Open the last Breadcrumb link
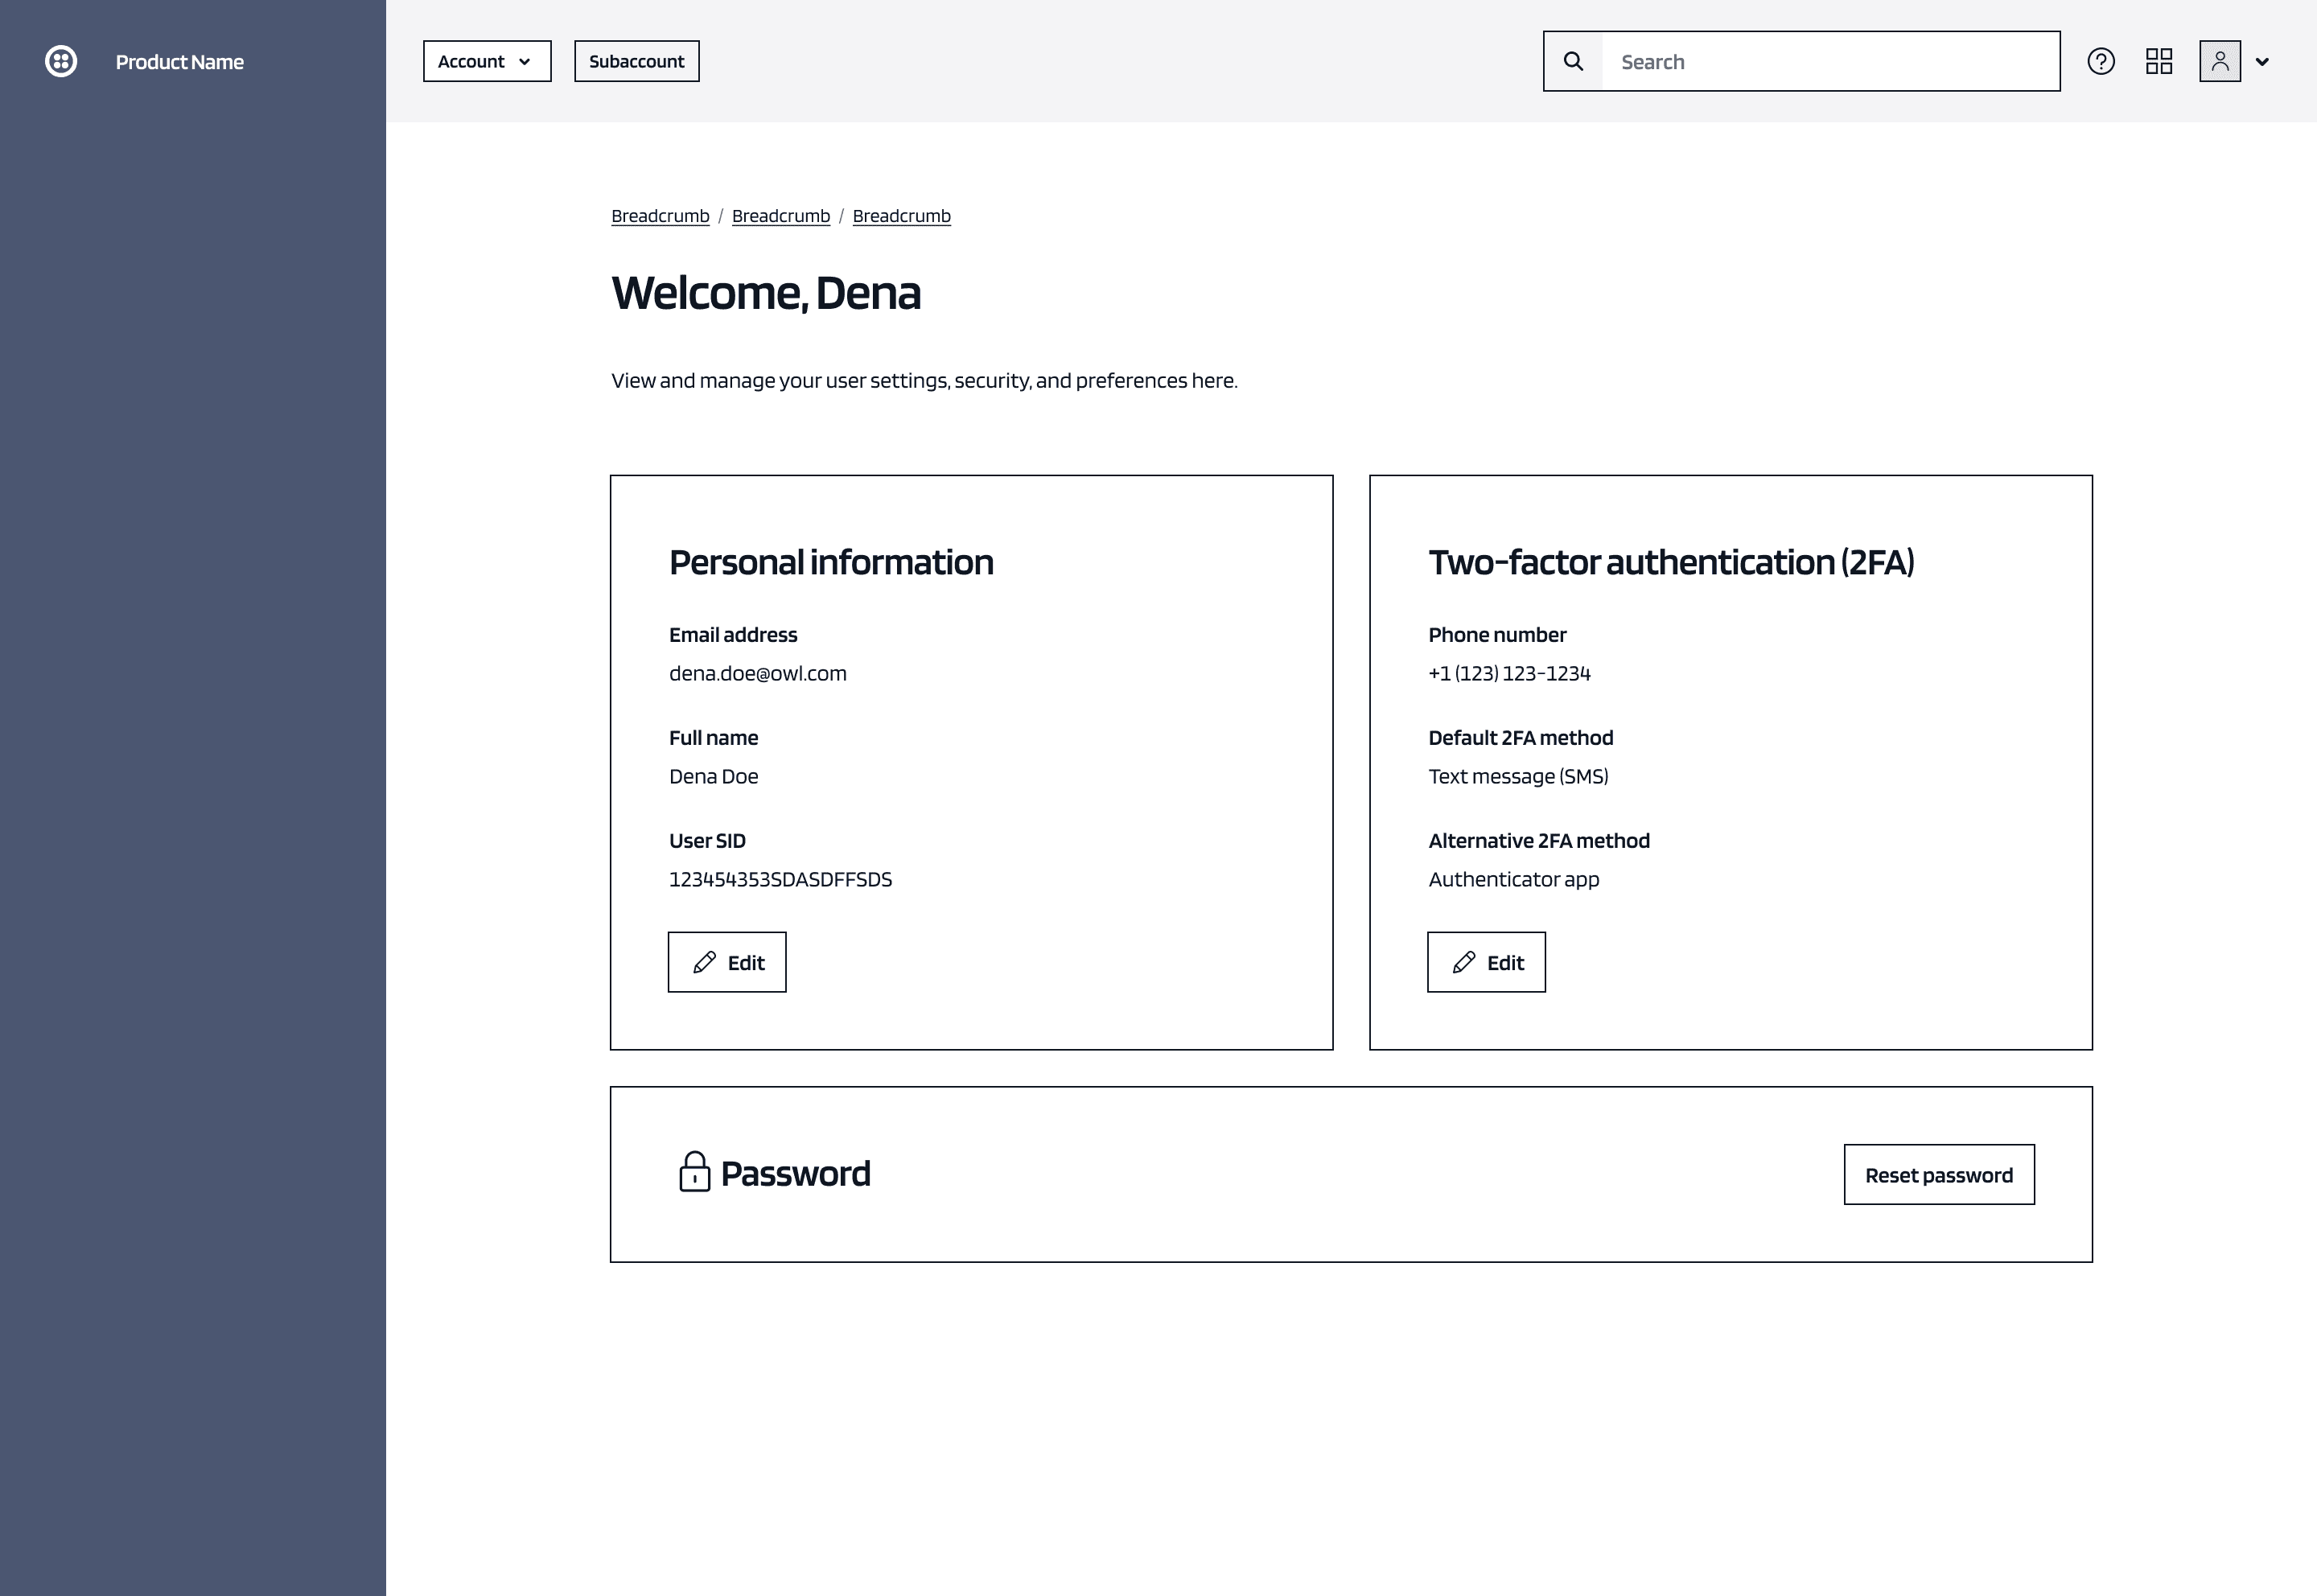The width and height of the screenshot is (2317, 1596). click(x=901, y=215)
